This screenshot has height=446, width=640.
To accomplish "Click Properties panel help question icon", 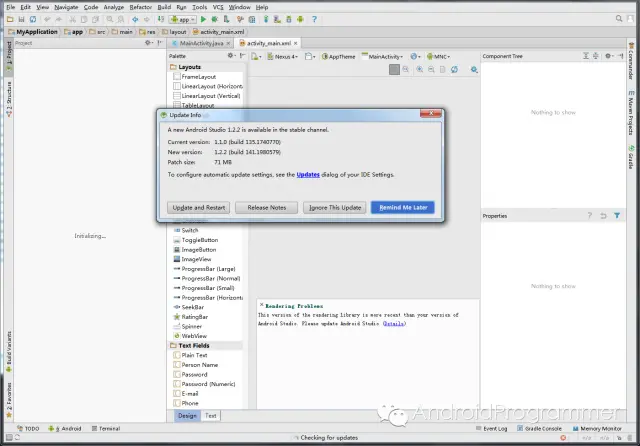I will point(589,216).
